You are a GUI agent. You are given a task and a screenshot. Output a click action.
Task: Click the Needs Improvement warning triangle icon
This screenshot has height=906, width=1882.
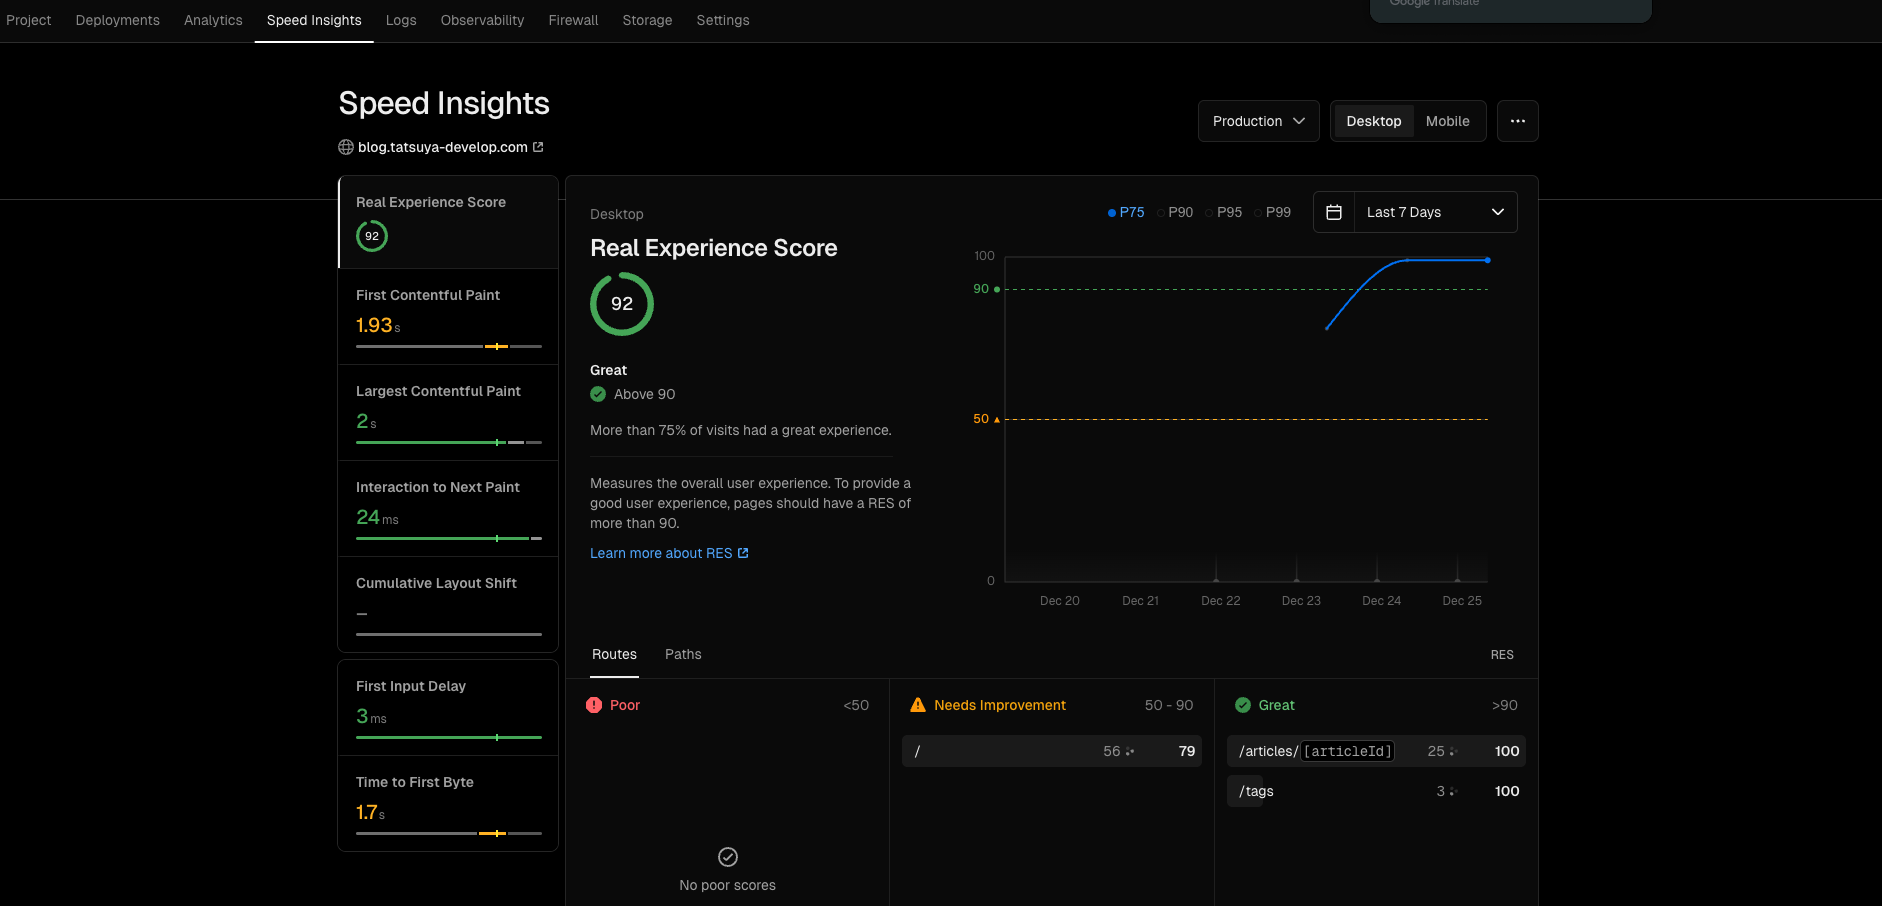pos(918,705)
